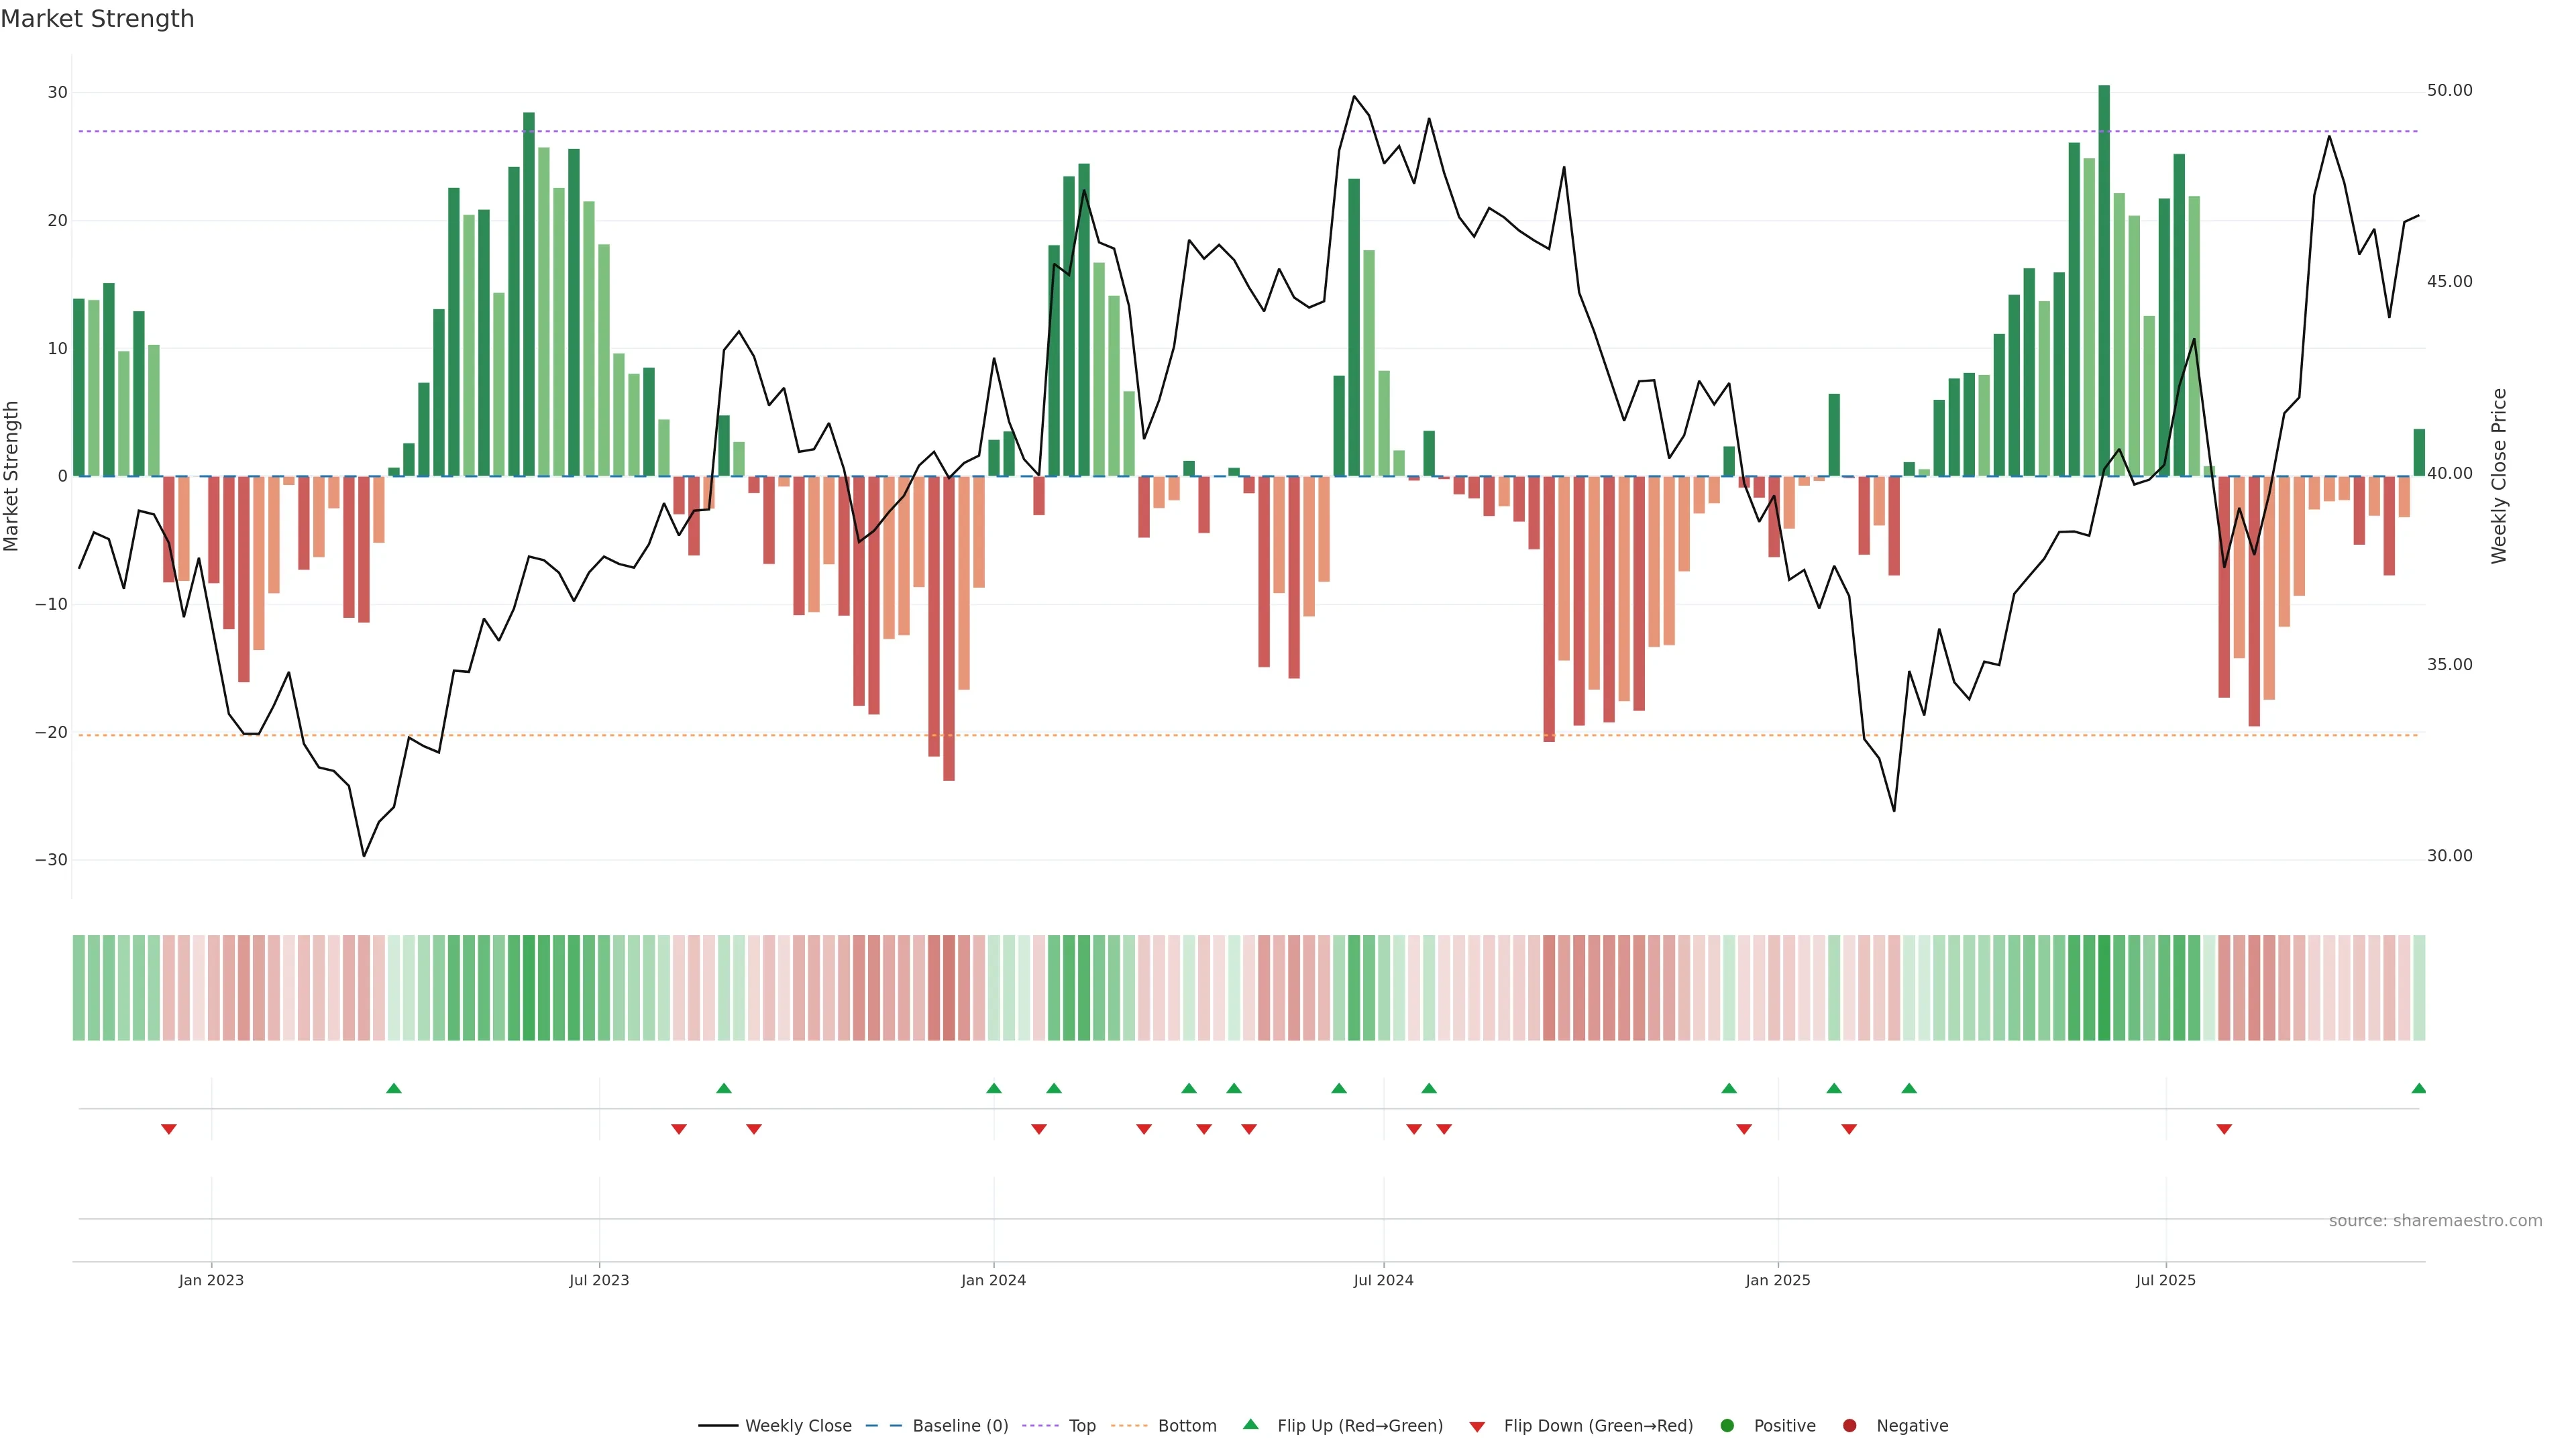This screenshot has height=1449, width=2576.
Task: Click the purple dotted Top legend icon
Action: [1041, 1425]
